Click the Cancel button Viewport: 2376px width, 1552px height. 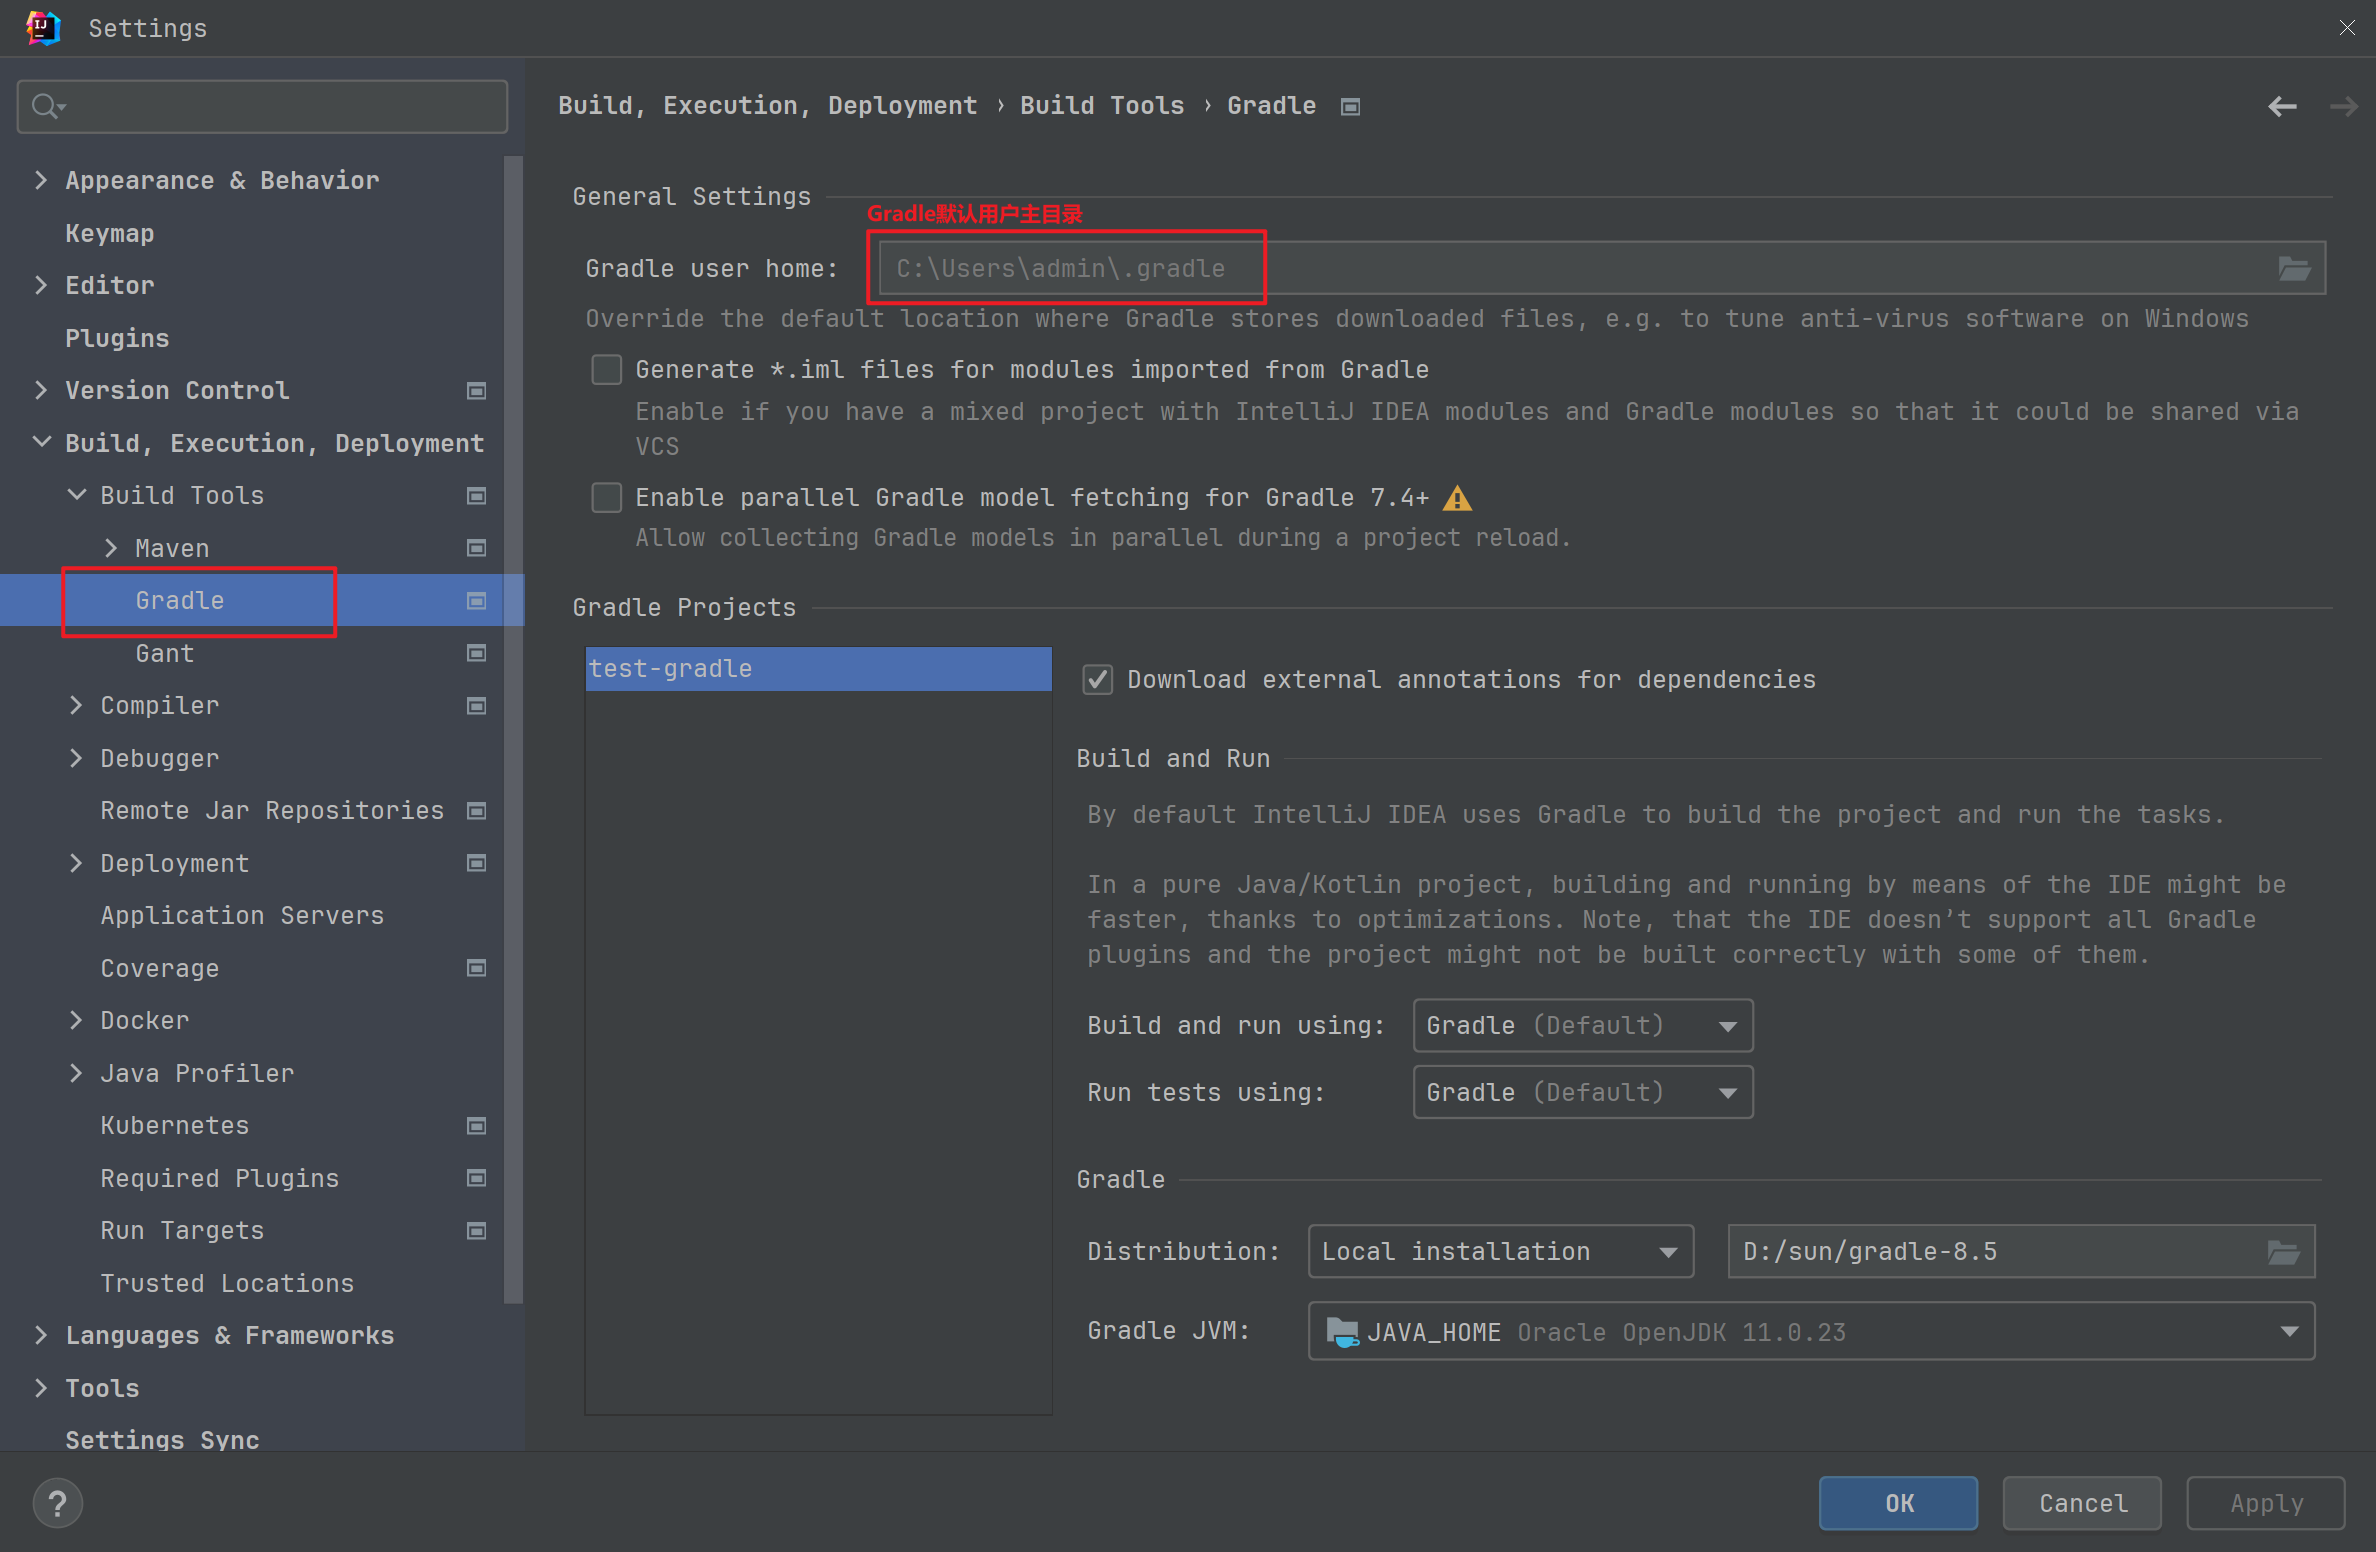(2082, 1503)
